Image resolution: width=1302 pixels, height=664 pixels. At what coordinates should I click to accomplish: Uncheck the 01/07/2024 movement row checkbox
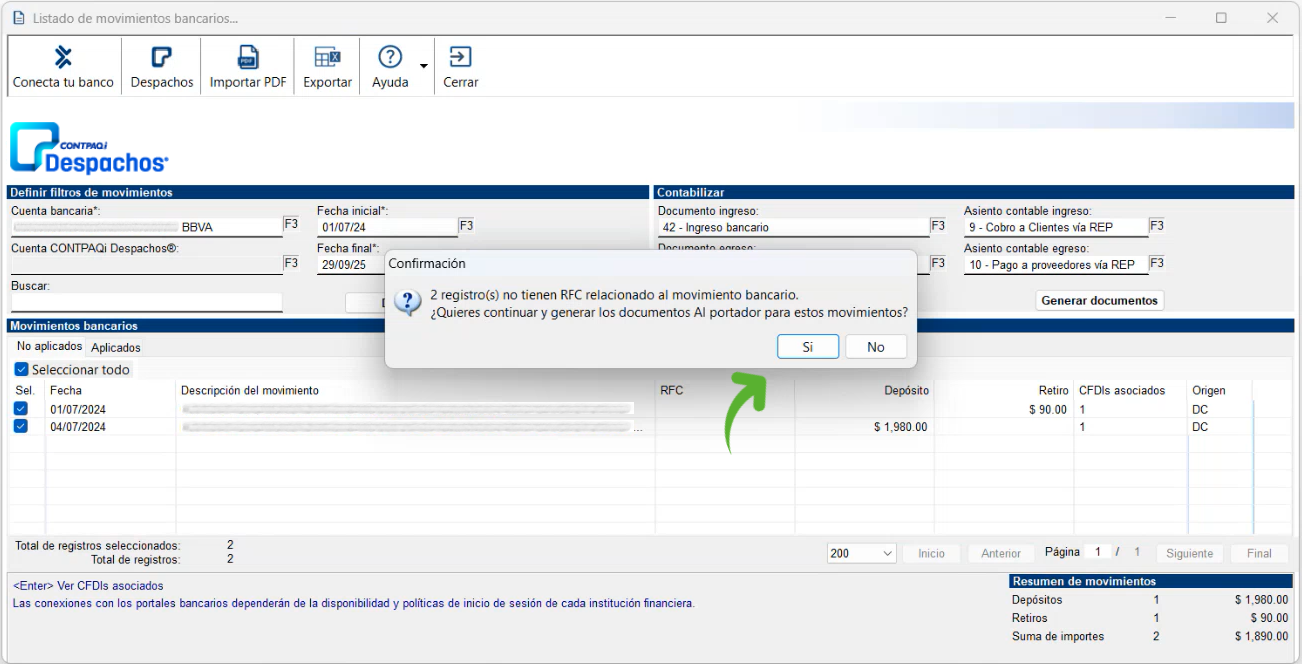(x=21, y=409)
